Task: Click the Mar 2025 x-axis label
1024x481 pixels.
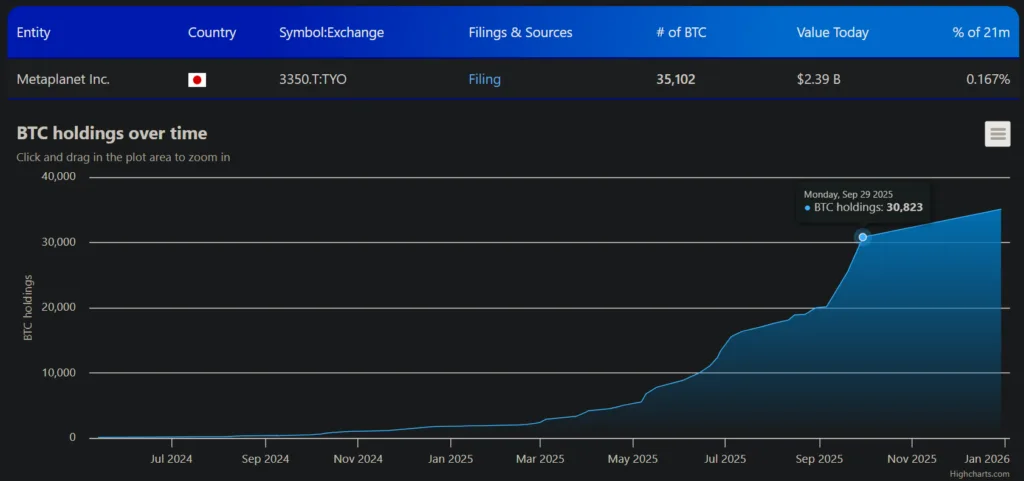Action: [539, 459]
